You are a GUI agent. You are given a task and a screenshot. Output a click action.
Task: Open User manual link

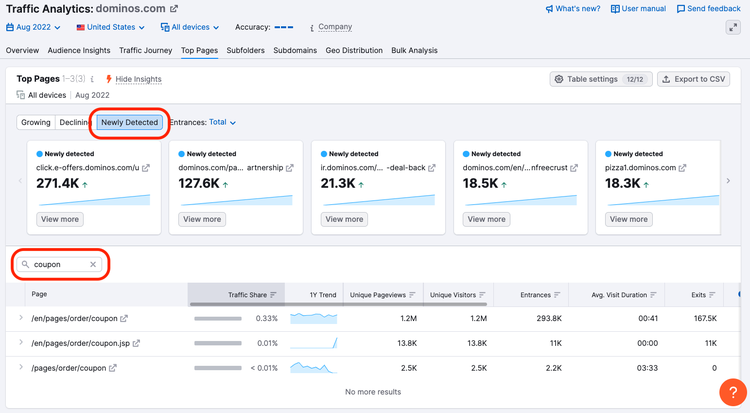[x=639, y=9]
